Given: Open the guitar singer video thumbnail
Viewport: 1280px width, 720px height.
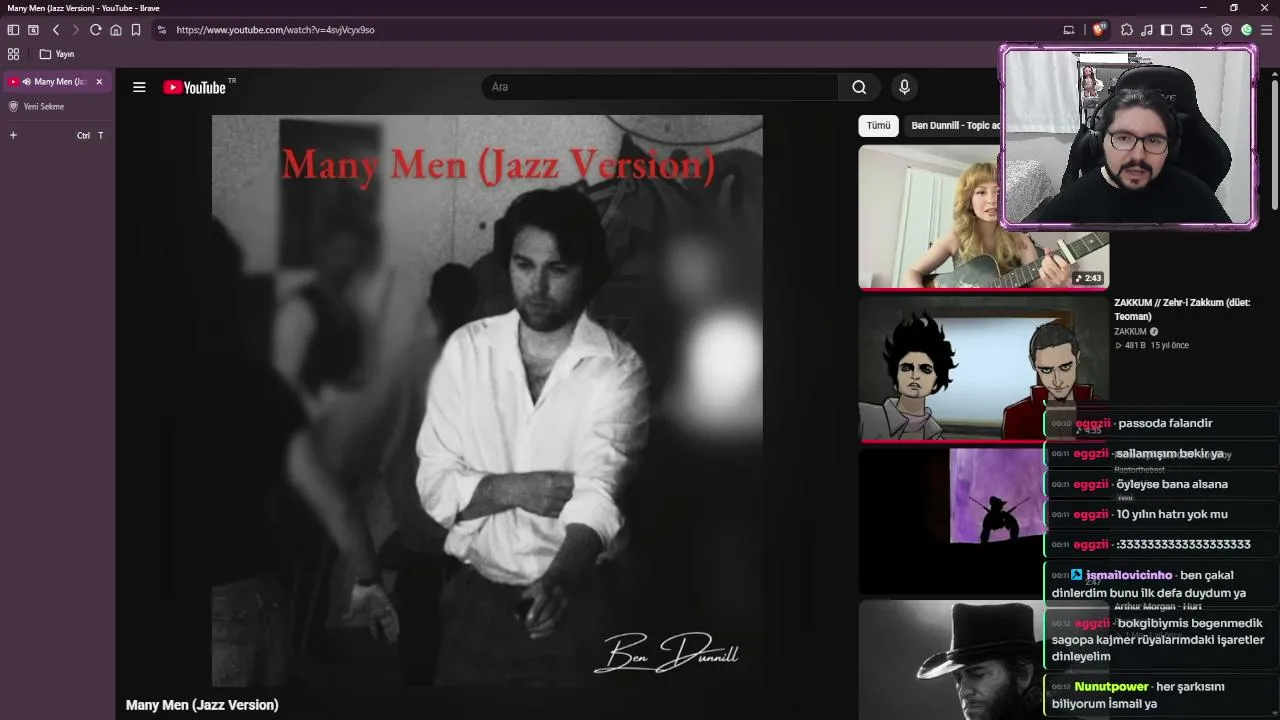Looking at the screenshot, I should 984,217.
